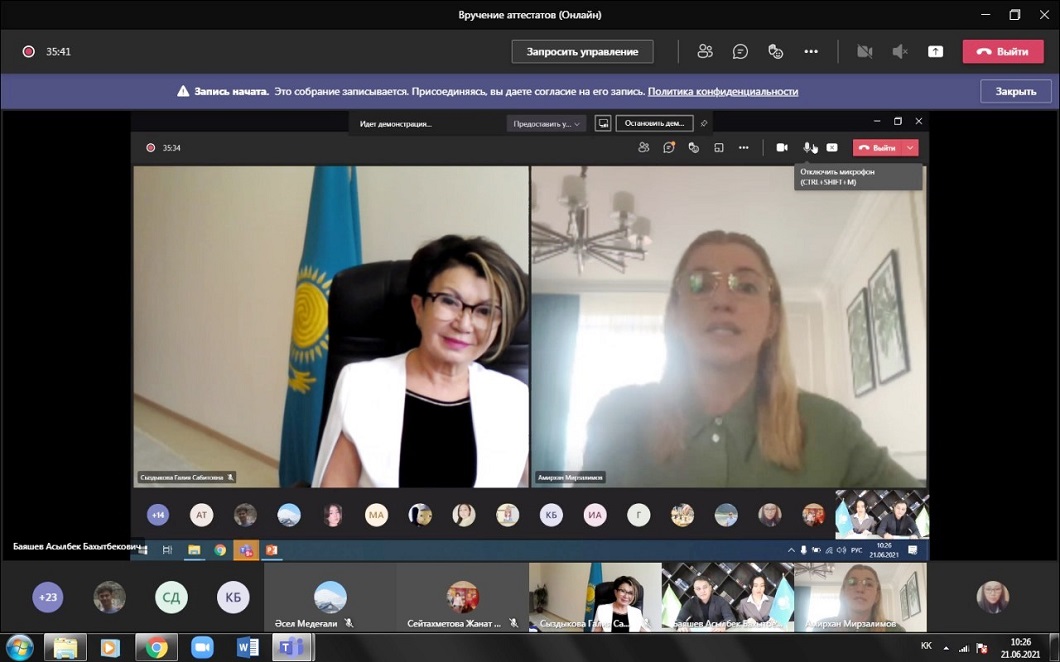Toggle the microphone in the shared screen toolbar
The height and width of the screenshot is (662, 1060).
[x=806, y=148]
